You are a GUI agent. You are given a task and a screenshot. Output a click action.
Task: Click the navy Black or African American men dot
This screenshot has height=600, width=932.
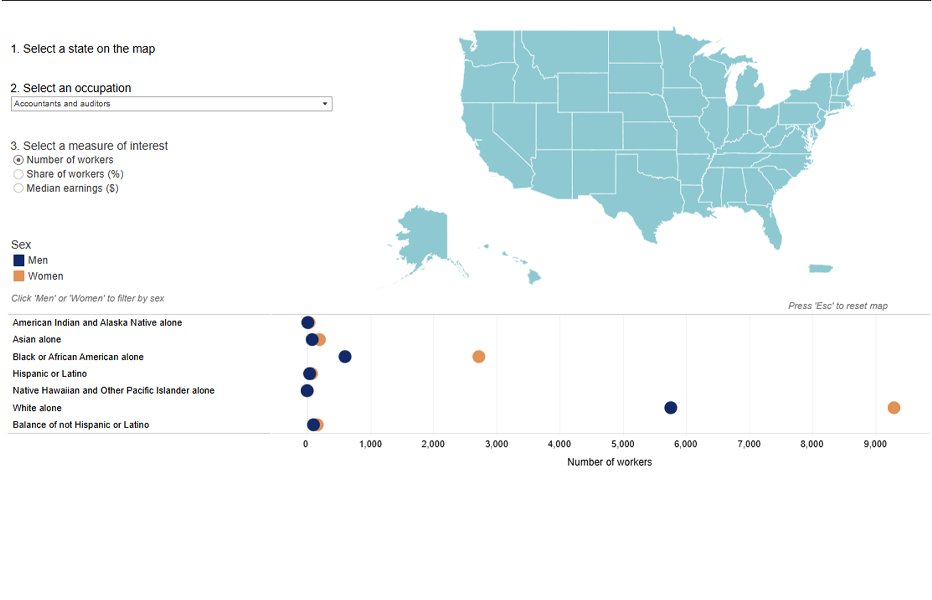point(345,357)
